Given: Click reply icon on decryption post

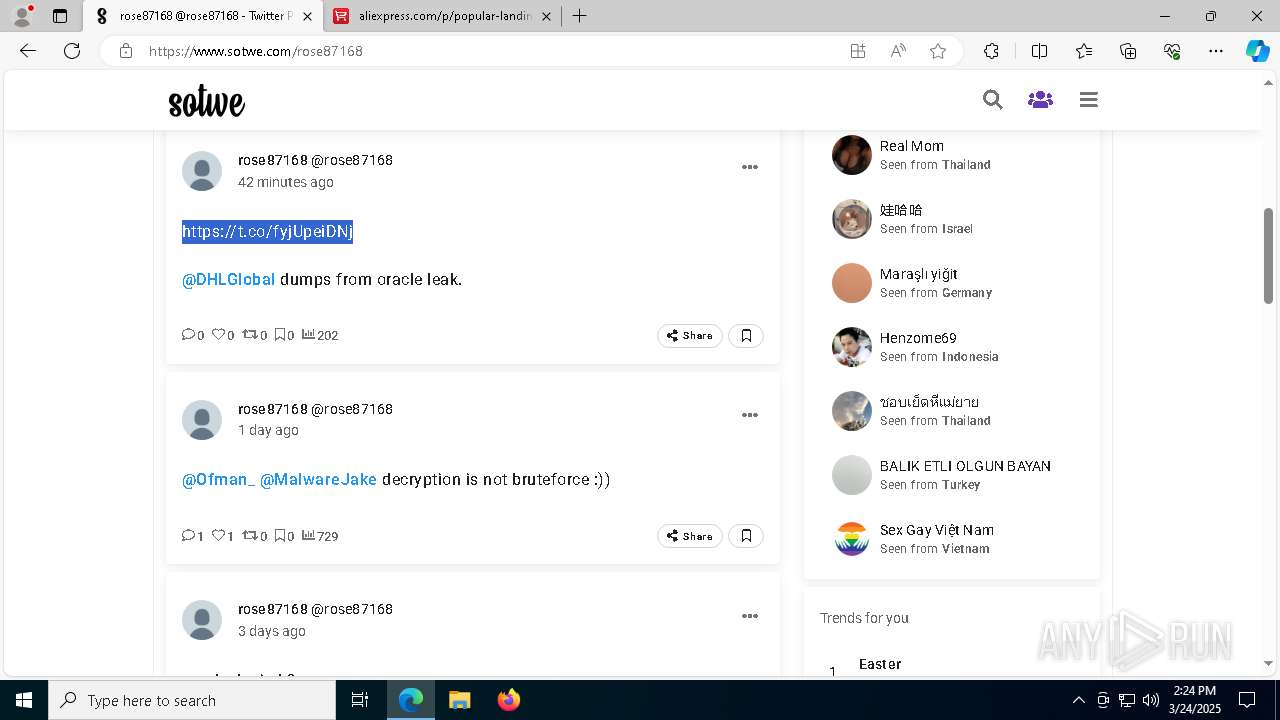Looking at the screenshot, I should pos(188,536).
